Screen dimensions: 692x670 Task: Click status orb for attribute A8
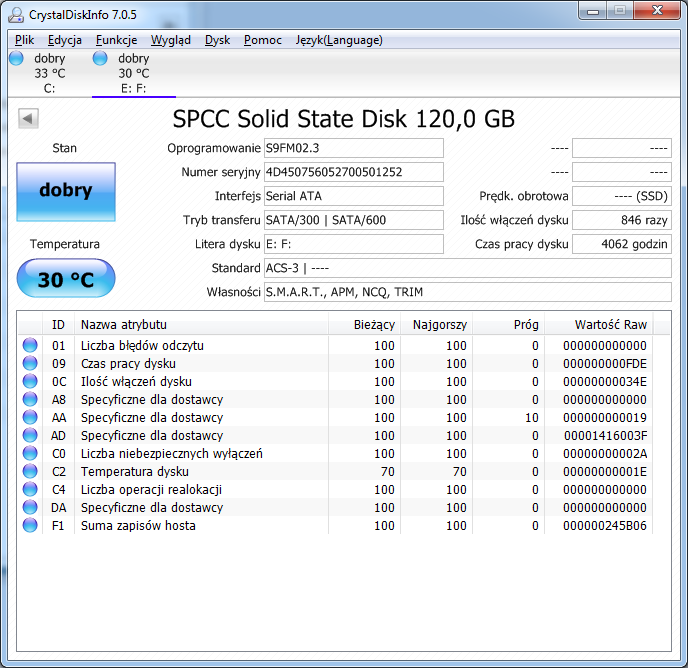pyautogui.click(x=30, y=400)
